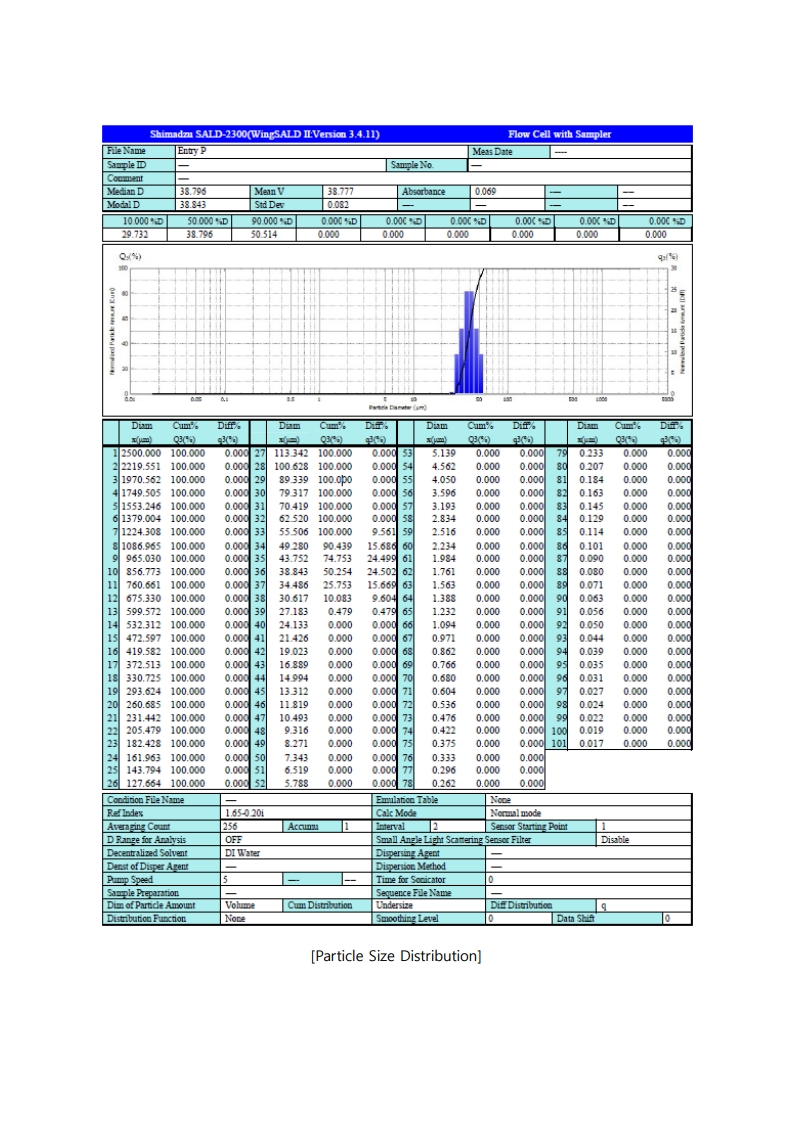This screenshot has width=793, height=1122.
Task: Click the 'Small Angle Light Scattering Sensor Filter' label
Action: tap(454, 840)
